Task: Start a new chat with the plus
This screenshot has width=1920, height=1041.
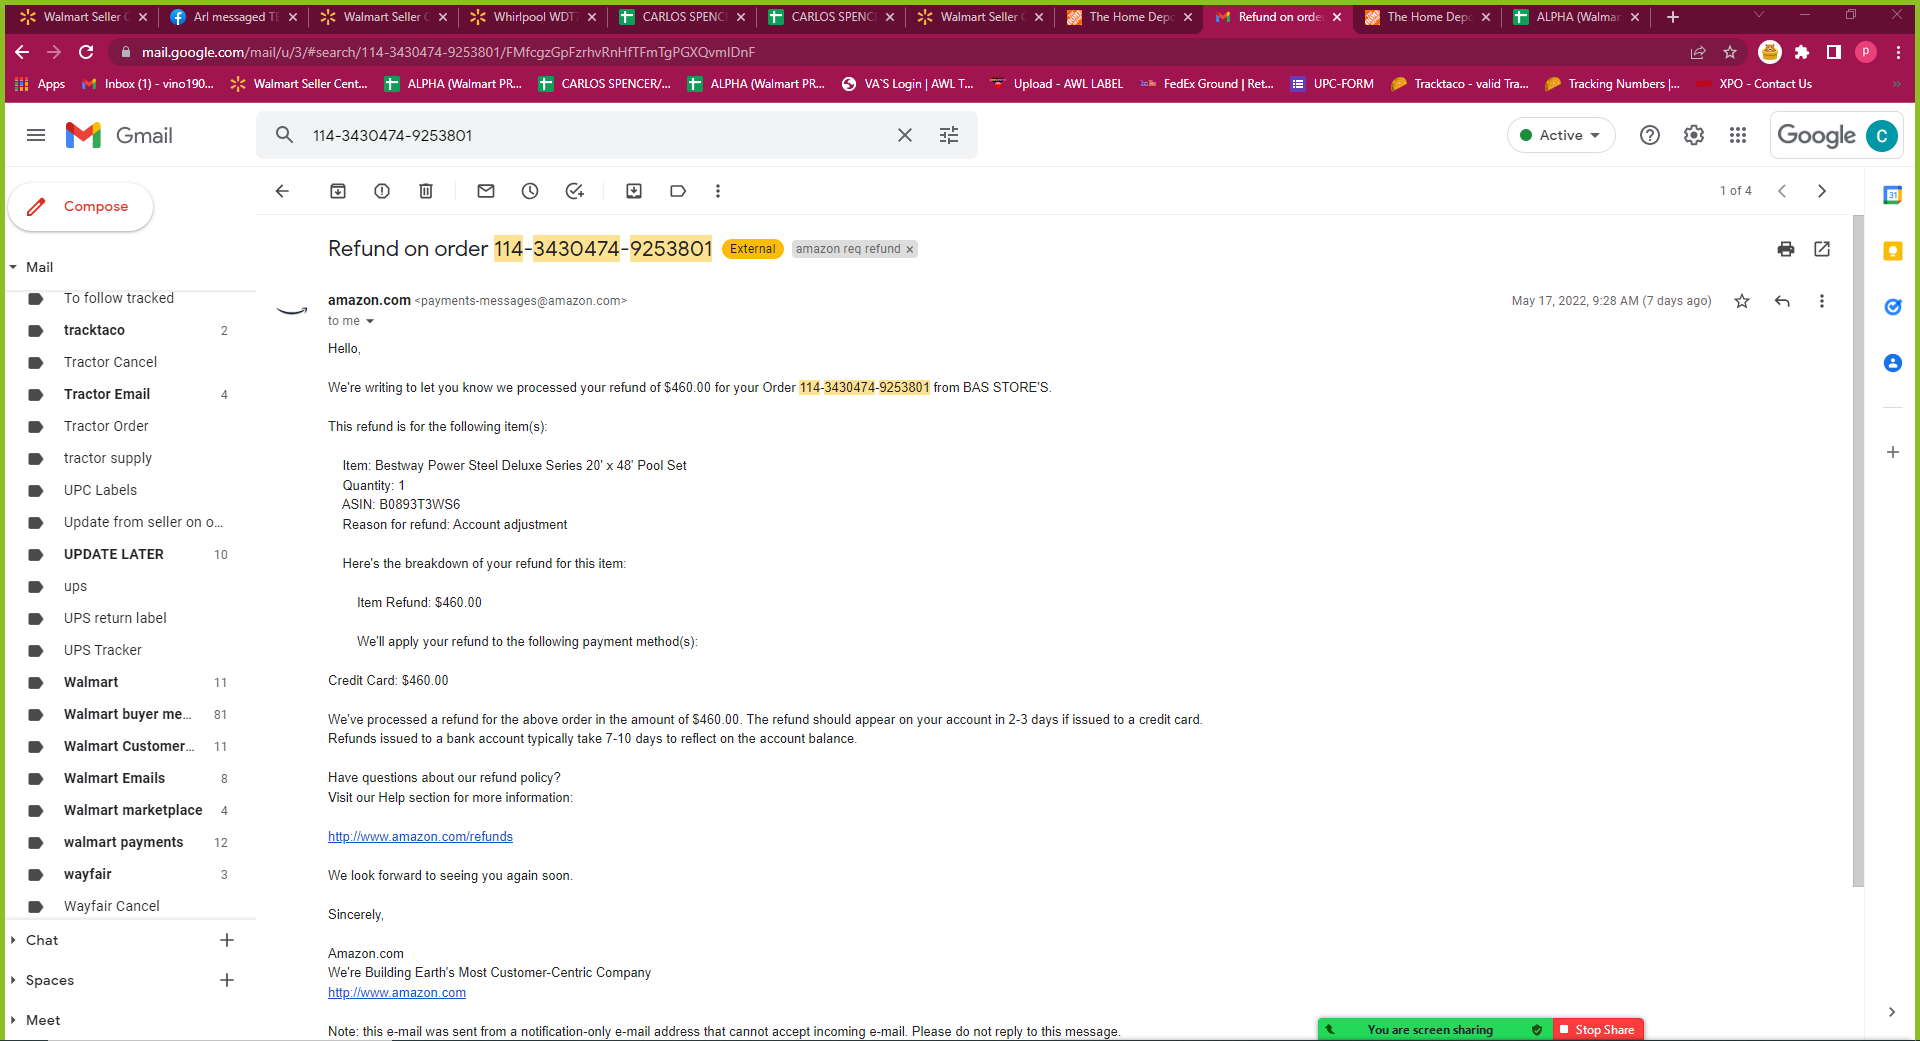Action: click(x=227, y=940)
